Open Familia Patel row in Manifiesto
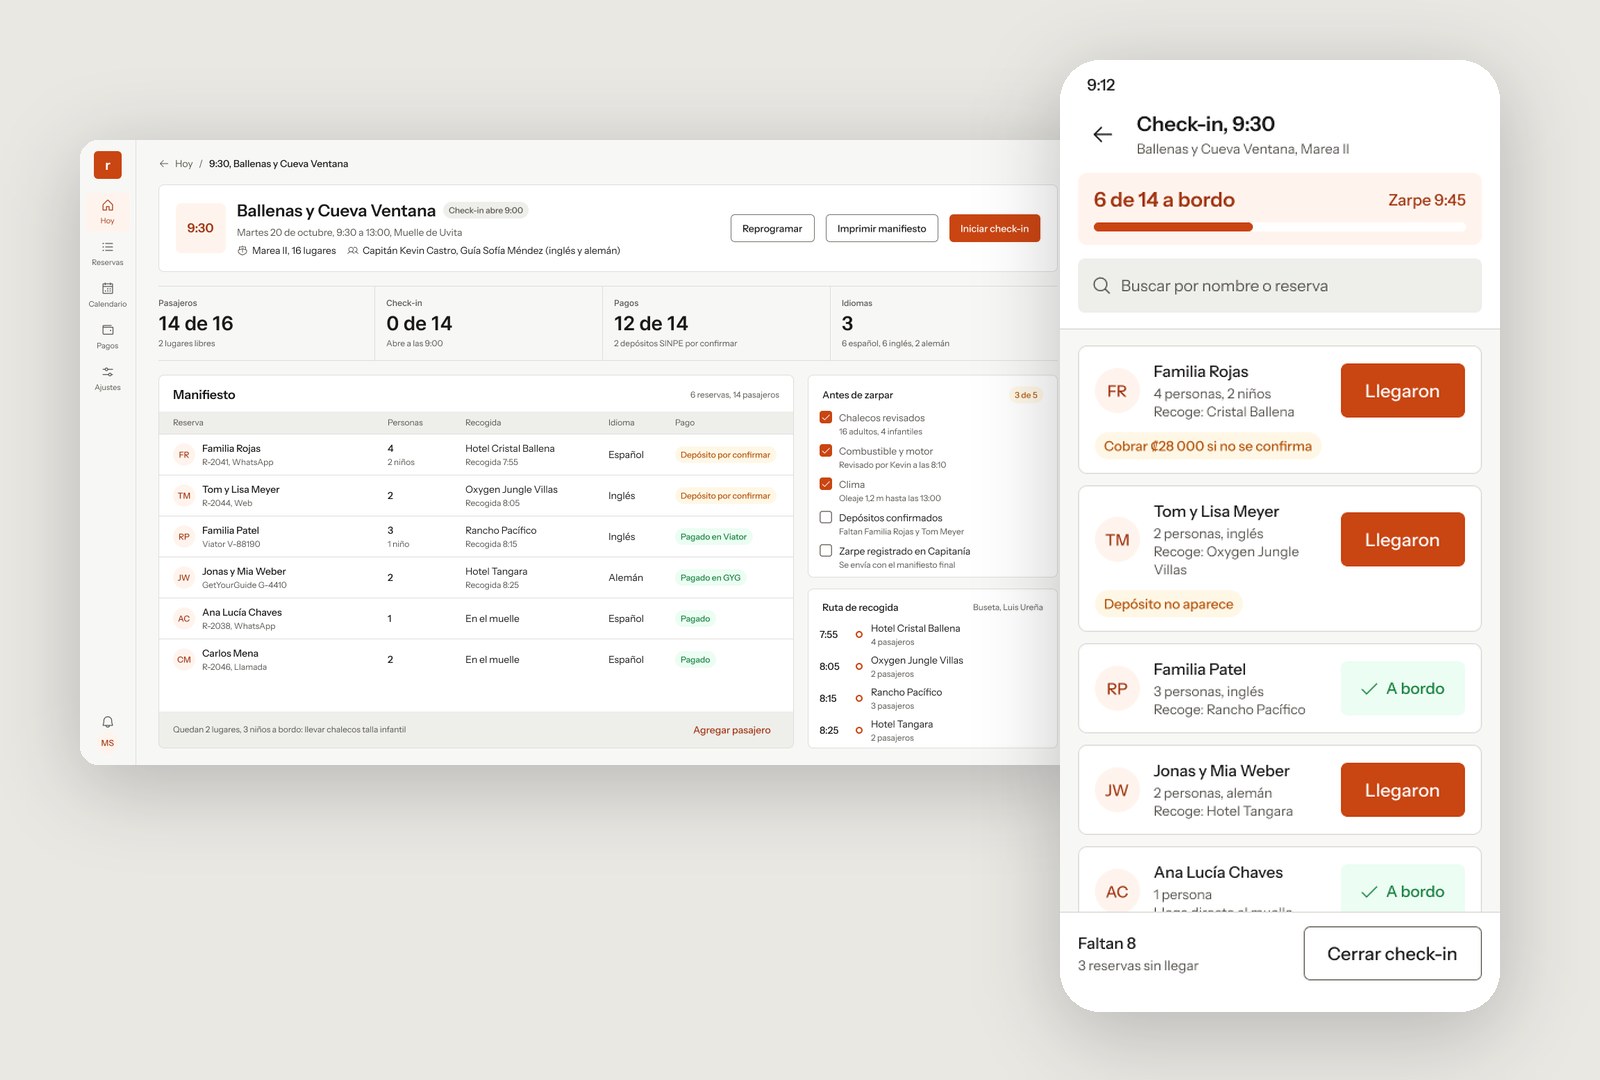 coord(476,537)
